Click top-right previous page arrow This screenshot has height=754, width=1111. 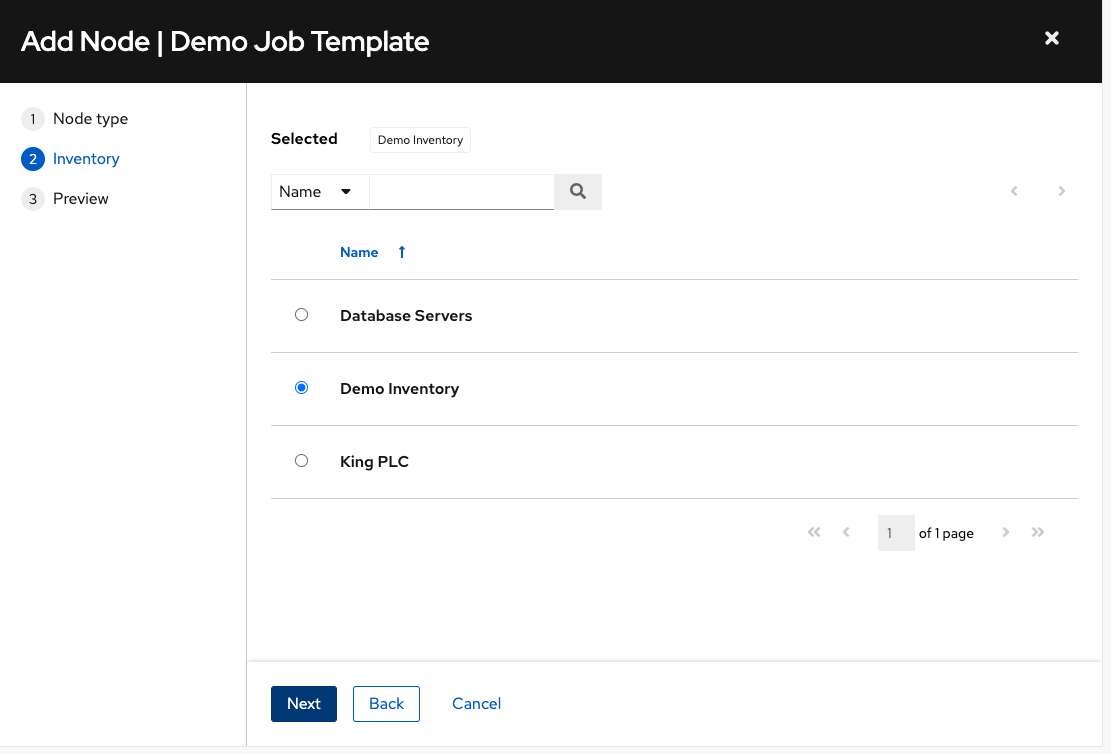point(1014,191)
